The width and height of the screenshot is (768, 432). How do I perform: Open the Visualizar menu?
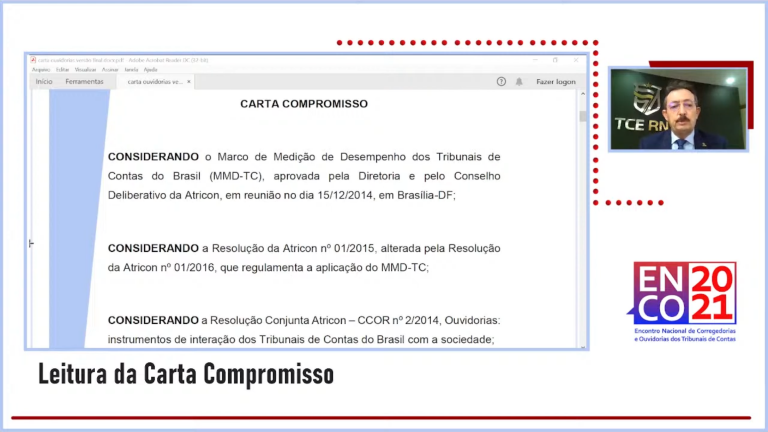click(x=86, y=70)
